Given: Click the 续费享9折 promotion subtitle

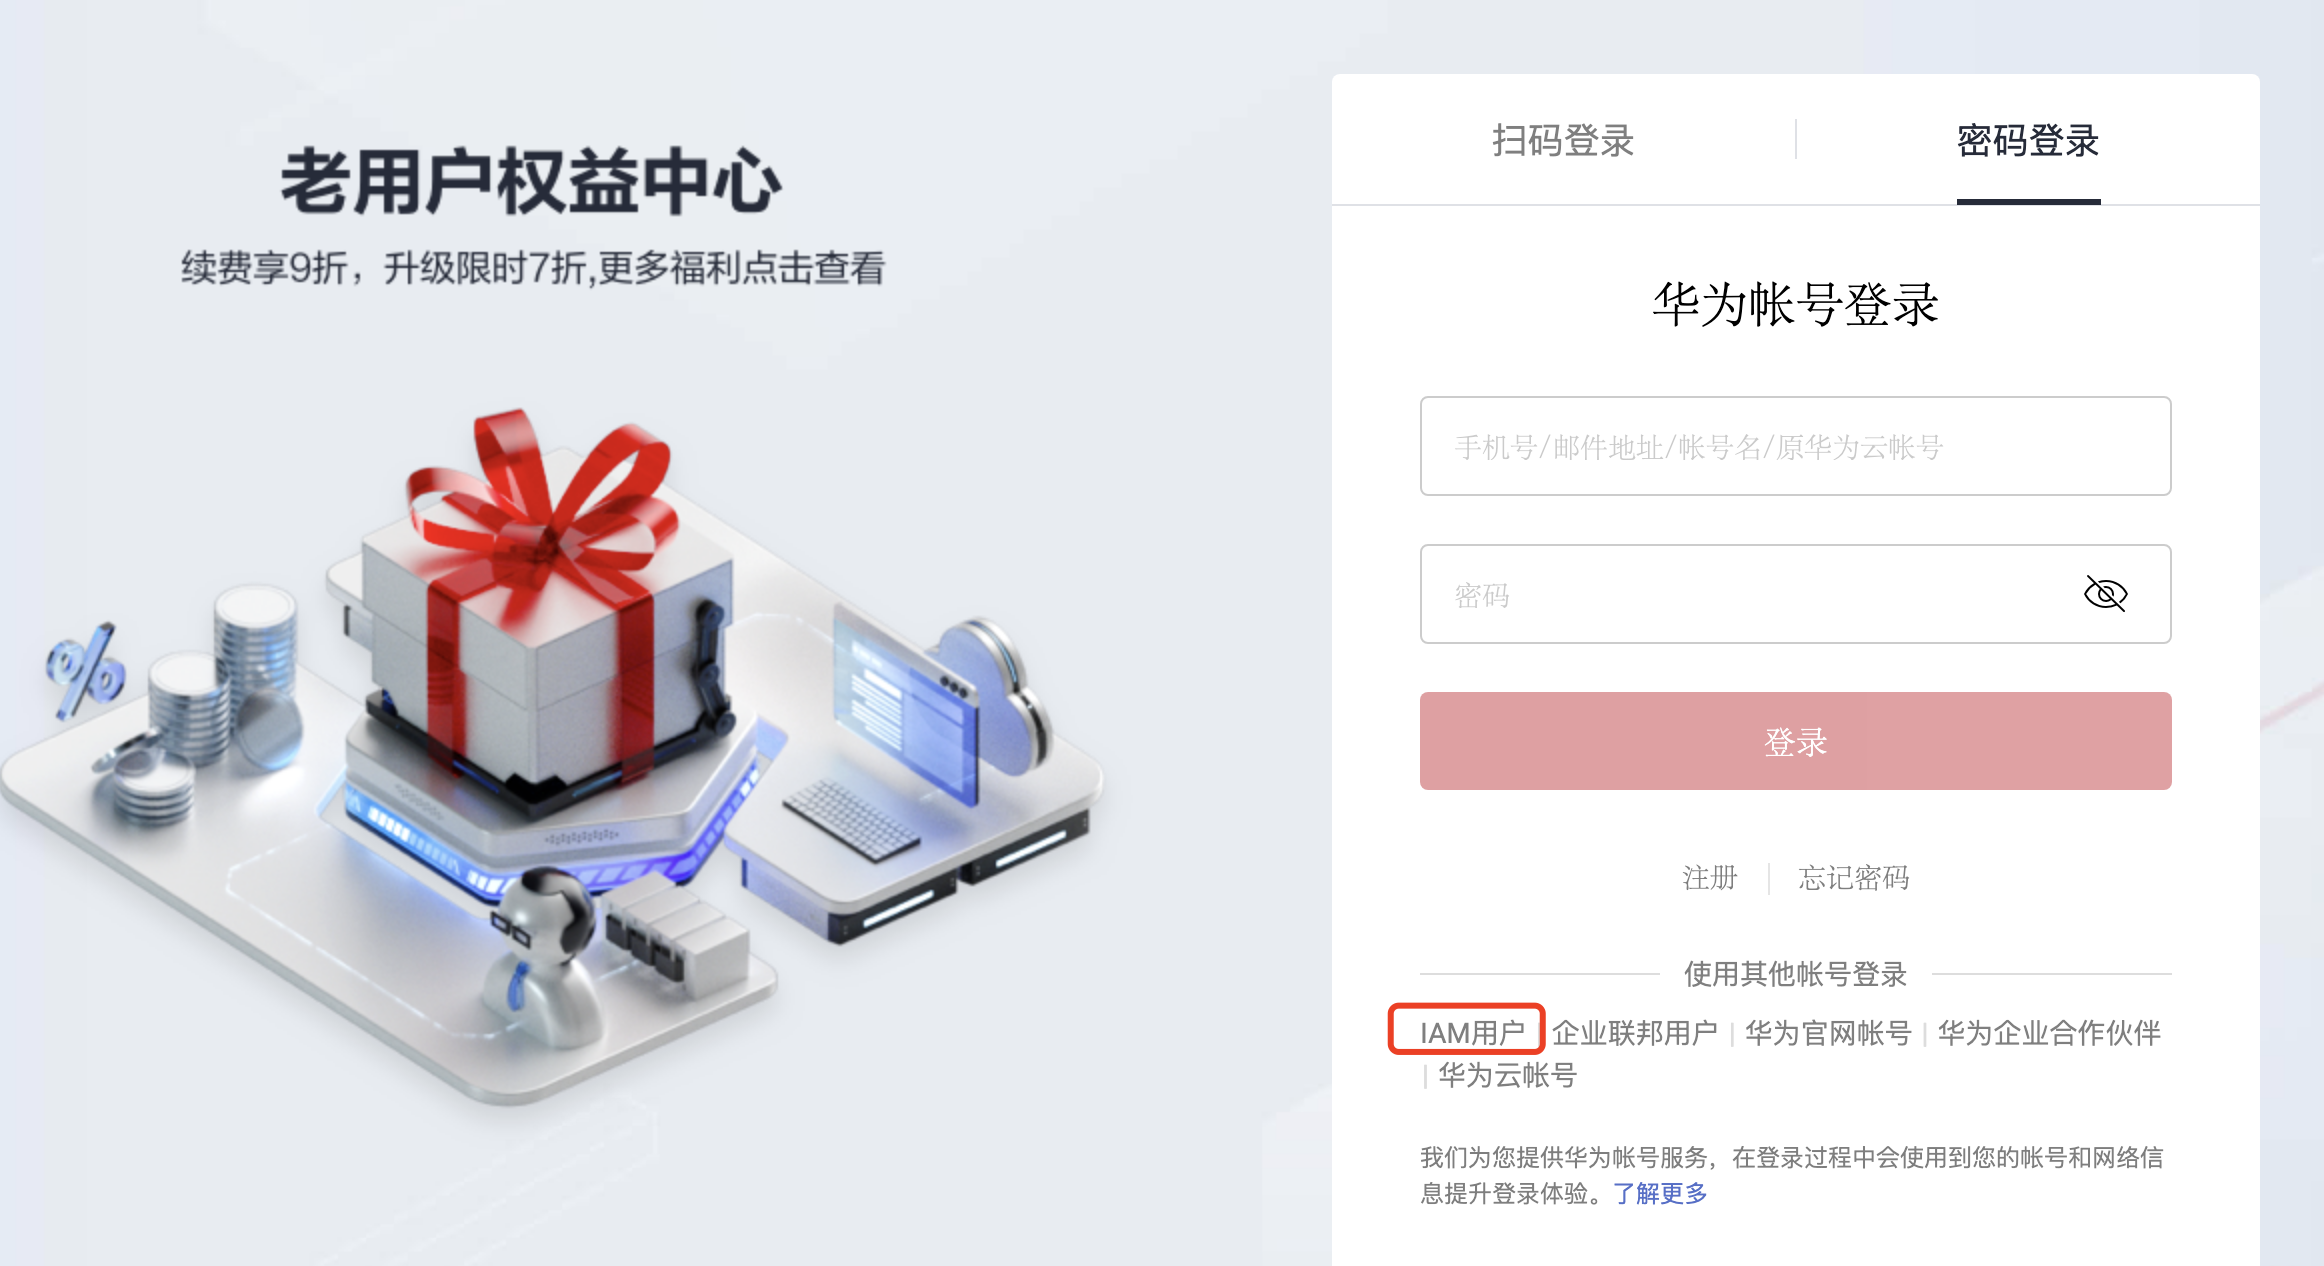Looking at the screenshot, I should [533, 268].
